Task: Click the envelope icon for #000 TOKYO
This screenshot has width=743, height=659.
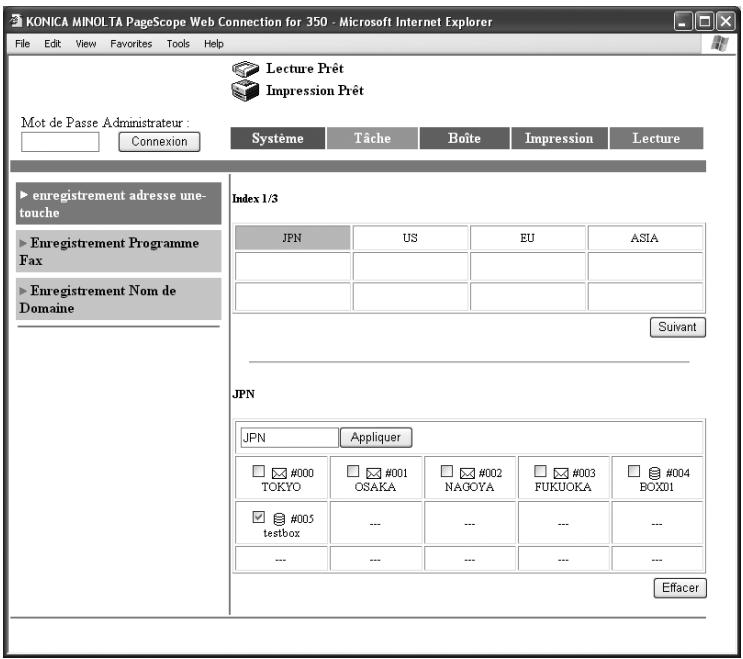Action: point(279,473)
